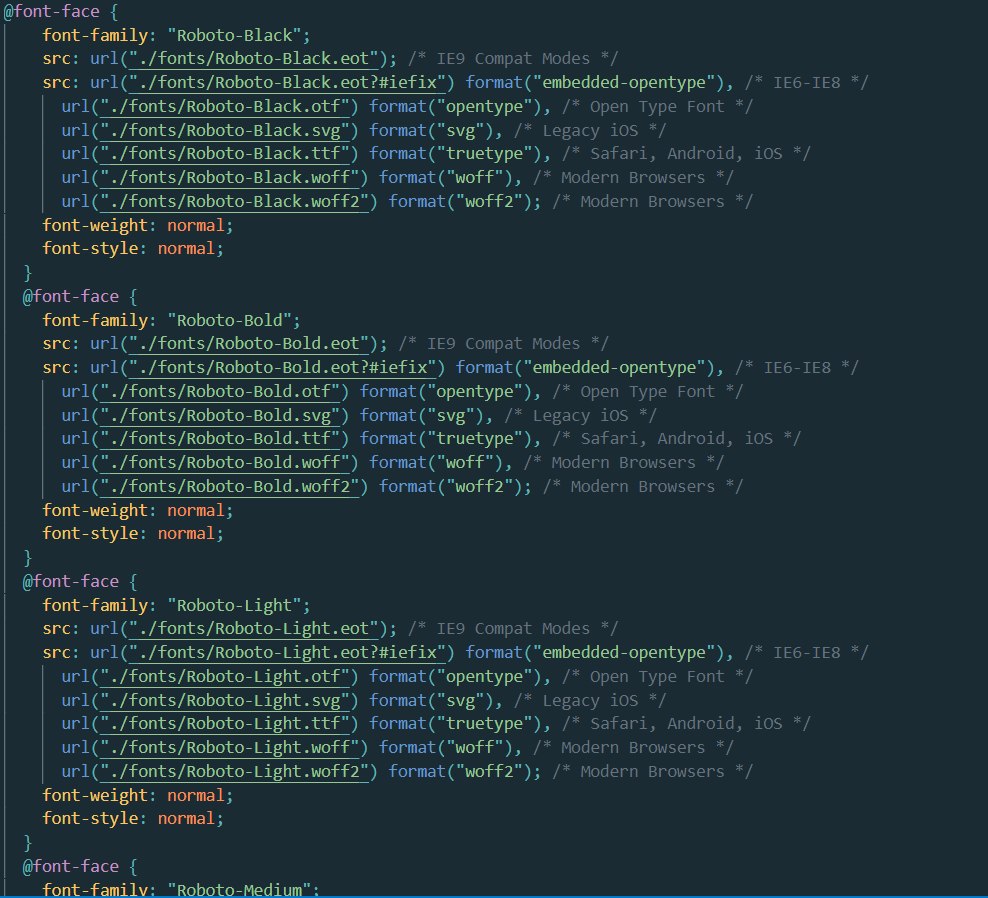Open the Roboto-Black.svg font path
This screenshot has width=988, height=898.
coord(225,130)
